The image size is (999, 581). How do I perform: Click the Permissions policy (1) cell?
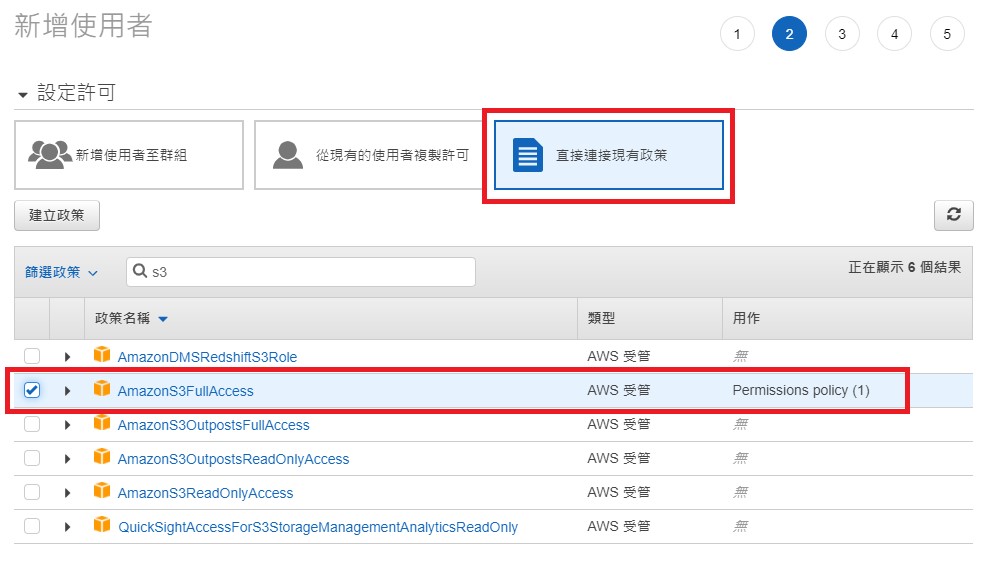tap(801, 390)
